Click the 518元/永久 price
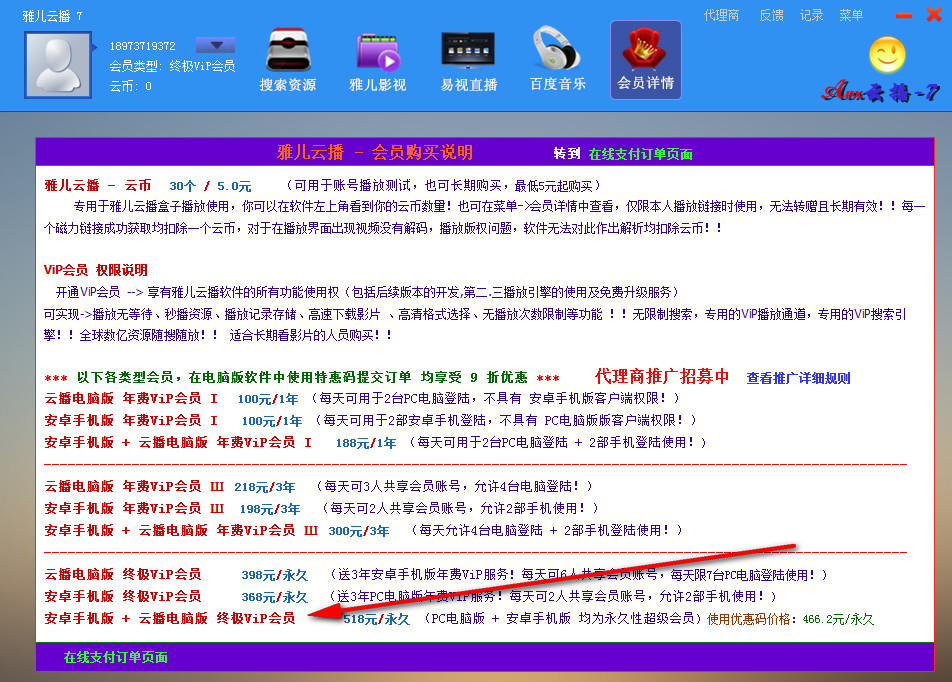 point(376,619)
